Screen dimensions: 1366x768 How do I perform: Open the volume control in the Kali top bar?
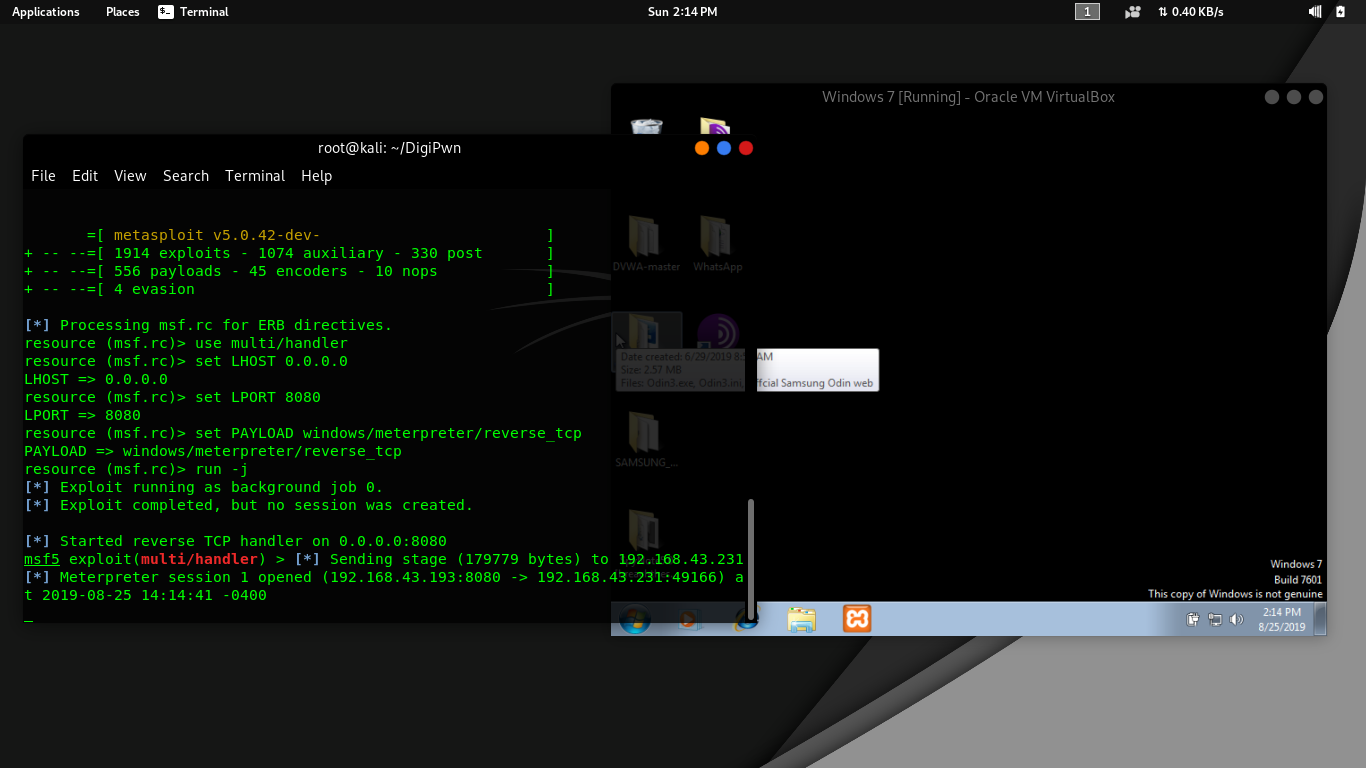(1315, 12)
